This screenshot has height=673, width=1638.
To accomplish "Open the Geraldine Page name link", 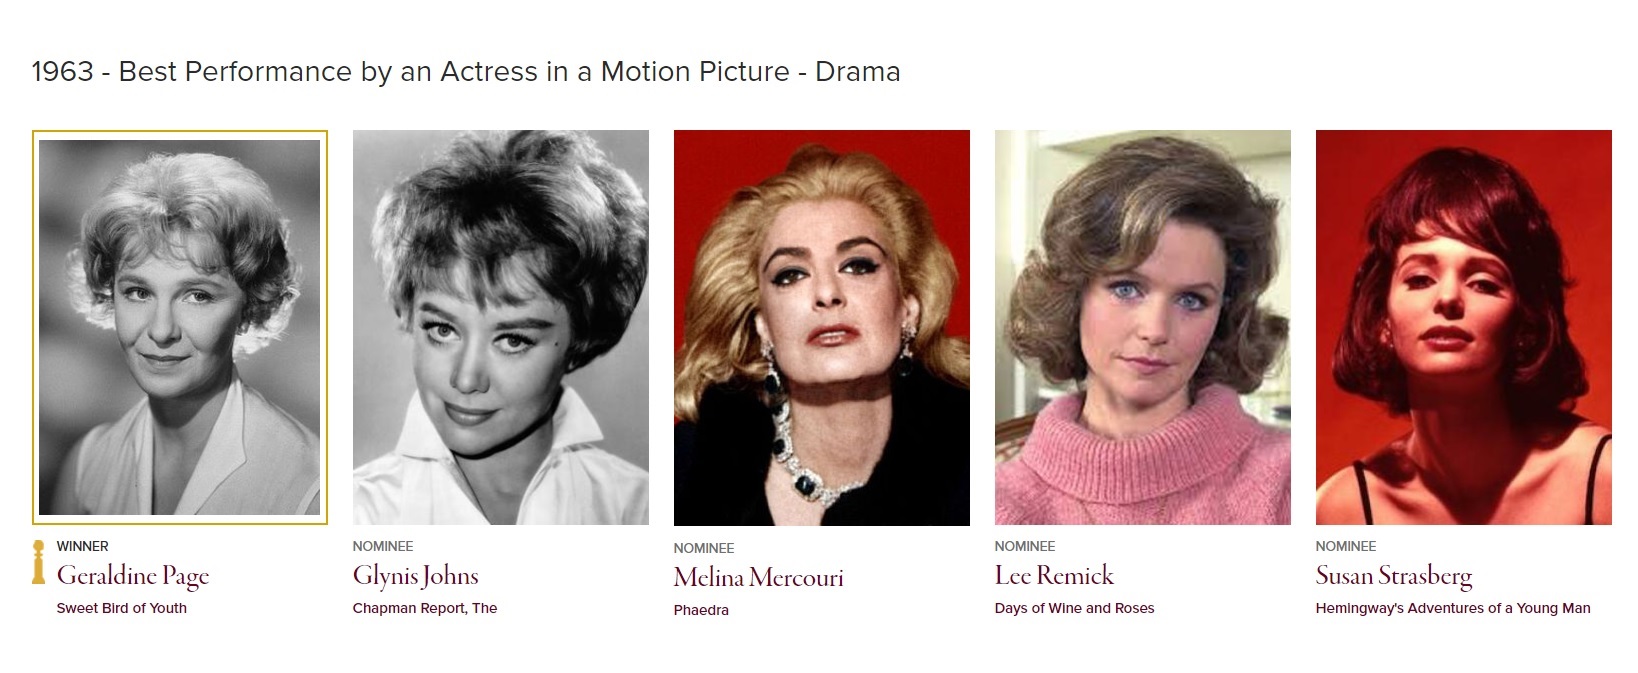I will pos(133,576).
